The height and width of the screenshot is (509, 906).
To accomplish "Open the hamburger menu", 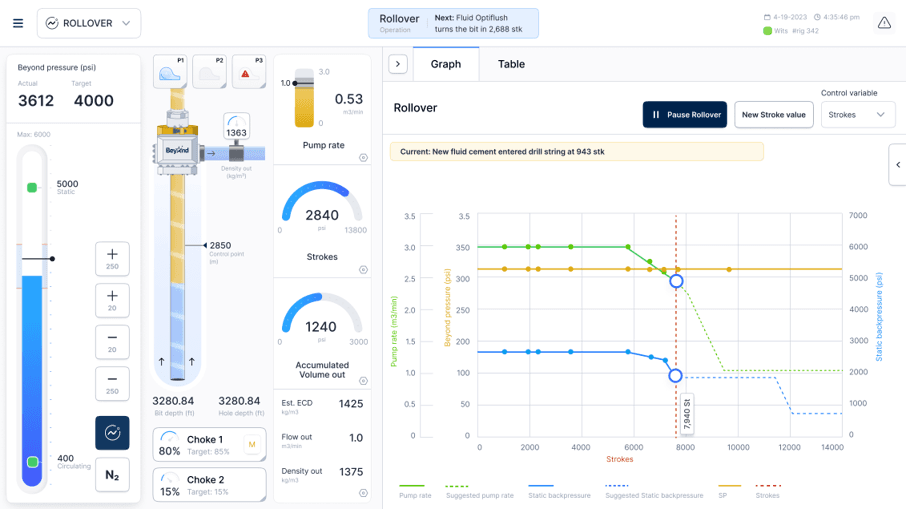I will click(x=18, y=23).
